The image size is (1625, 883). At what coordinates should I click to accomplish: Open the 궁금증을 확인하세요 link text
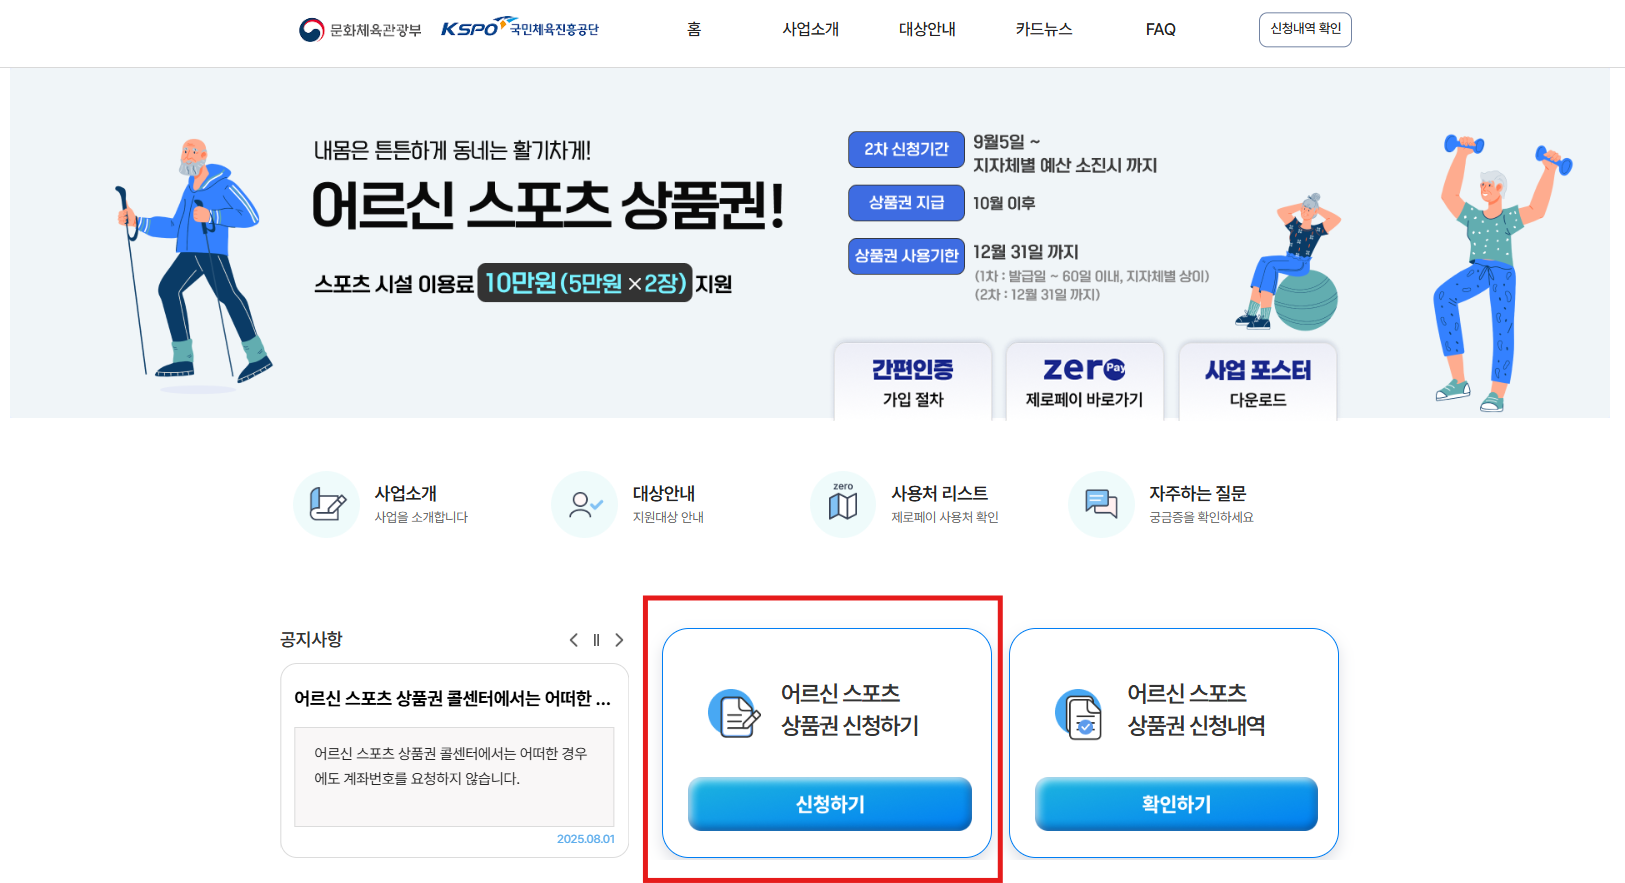[x=1201, y=517]
